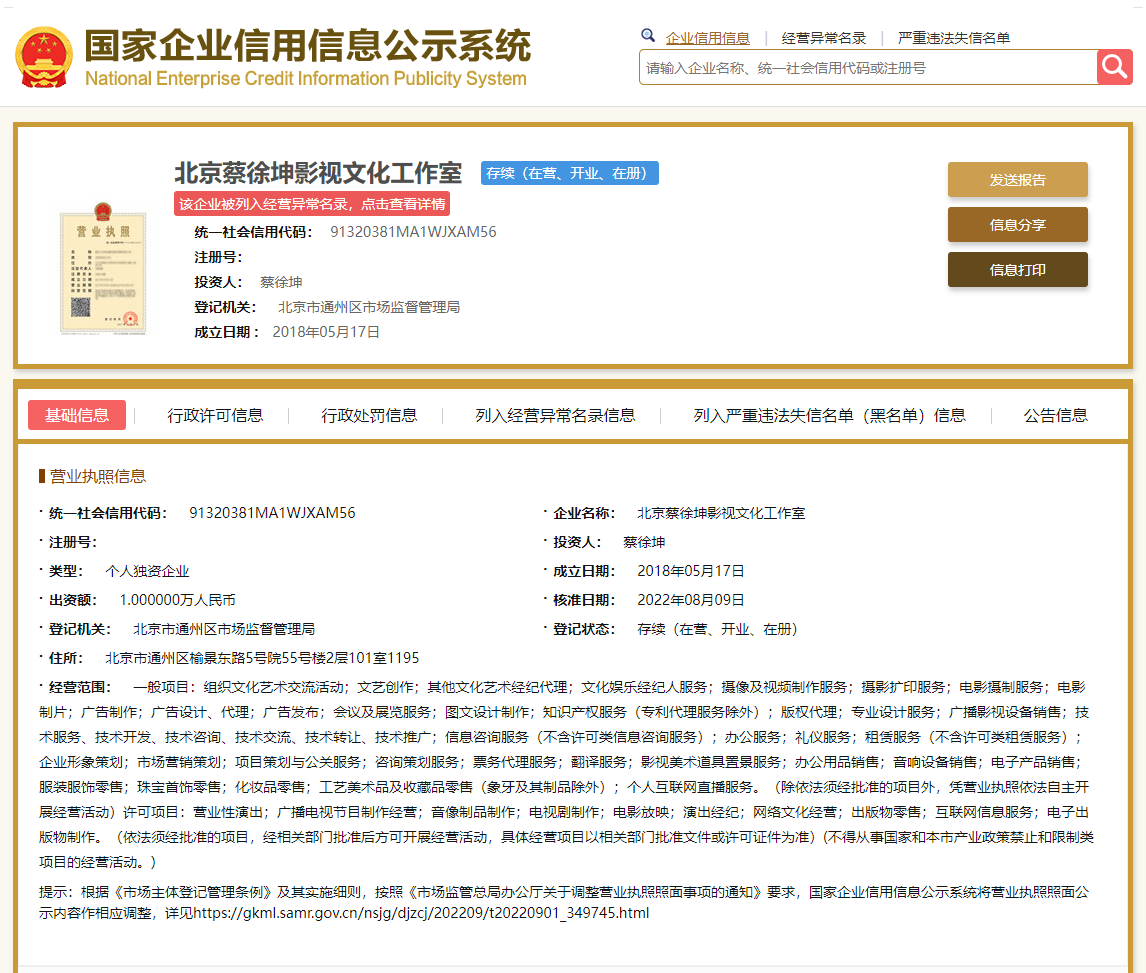Click the site title 国家企业信用信息公示系统
The height and width of the screenshot is (973, 1146).
(x=308, y=46)
